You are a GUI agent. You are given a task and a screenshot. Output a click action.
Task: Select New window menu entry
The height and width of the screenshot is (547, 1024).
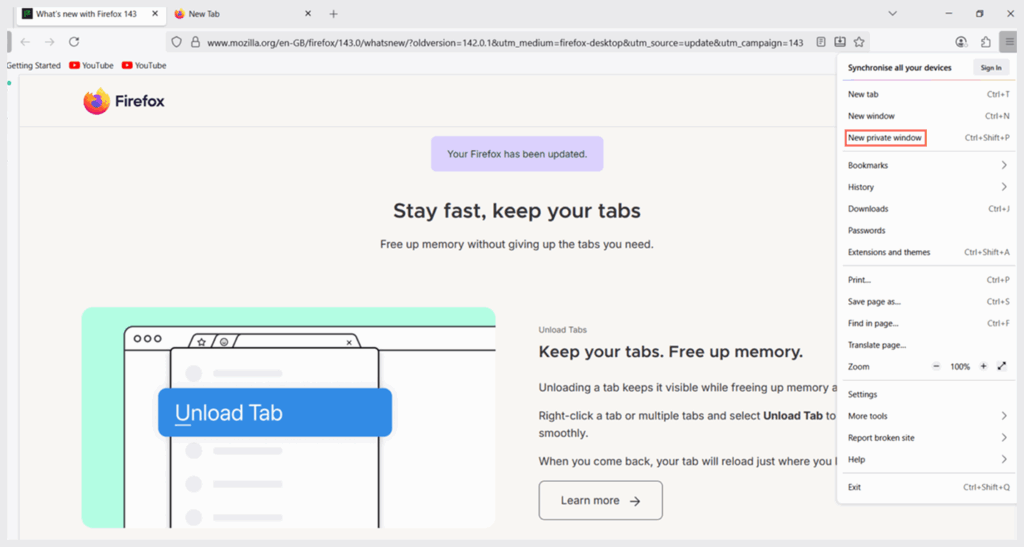coord(928,116)
